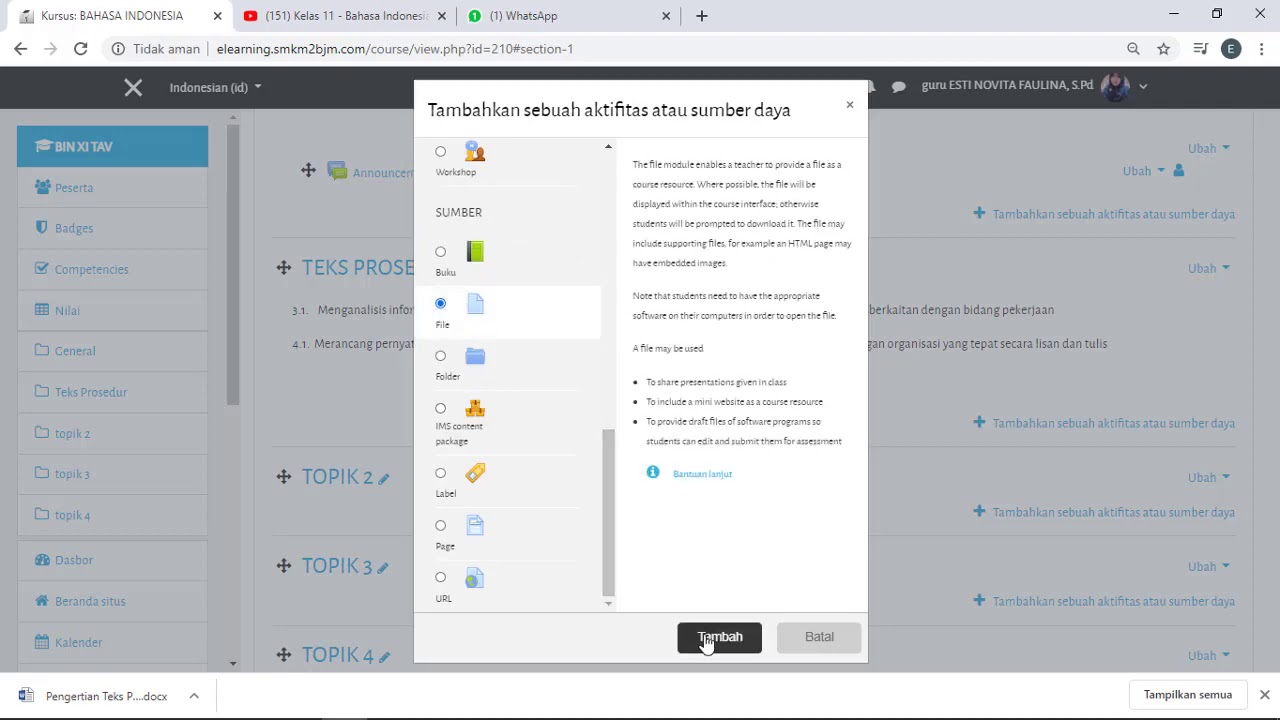
Task: Click the Workshop activity icon
Action: pos(475,151)
